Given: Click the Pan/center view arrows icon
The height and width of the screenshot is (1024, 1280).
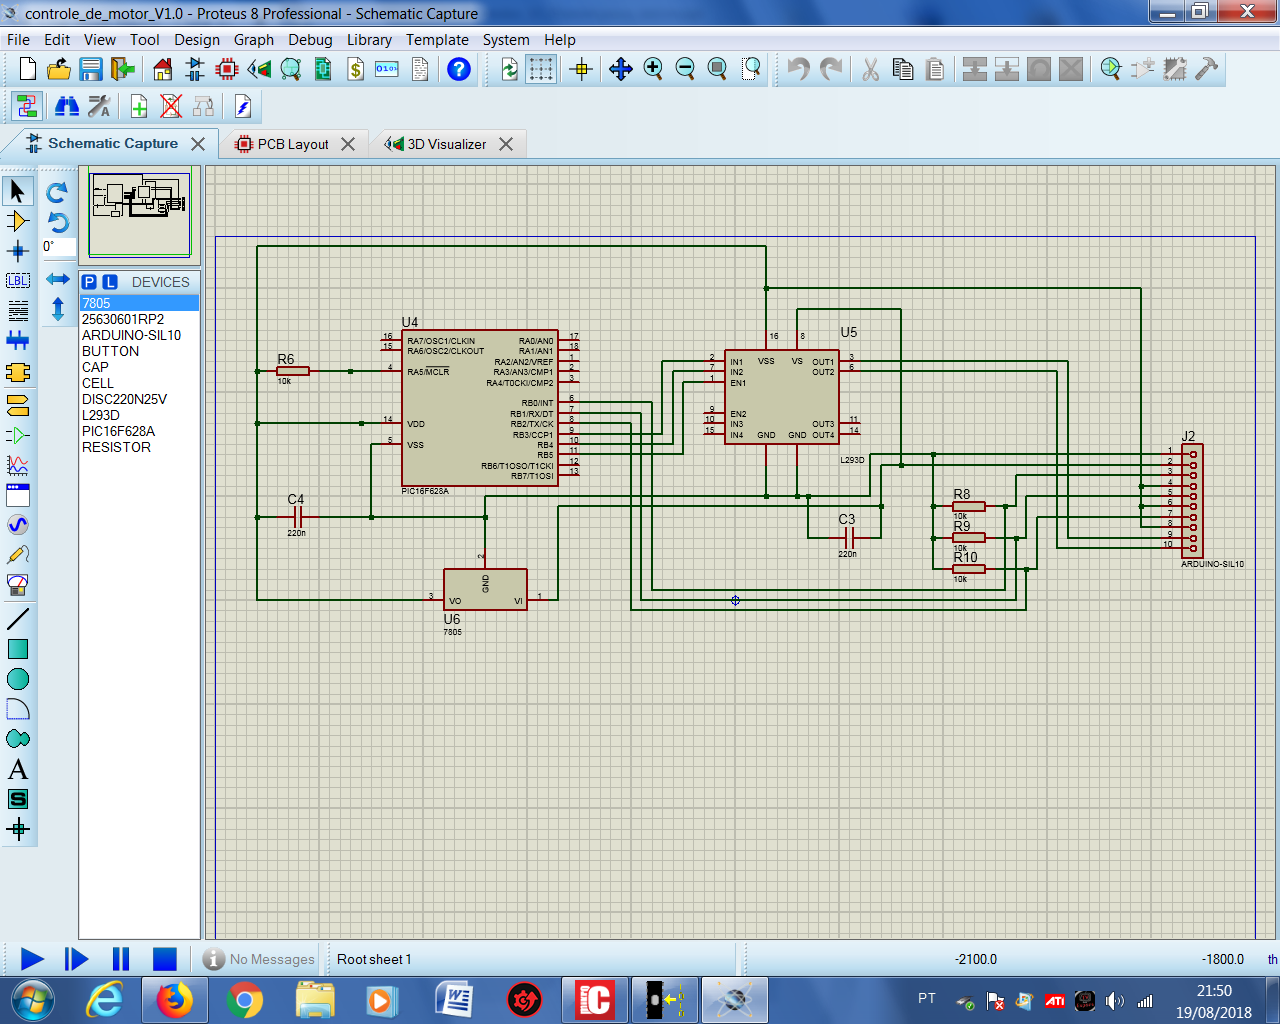Looking at the screenshot, I should pos(621,69).
